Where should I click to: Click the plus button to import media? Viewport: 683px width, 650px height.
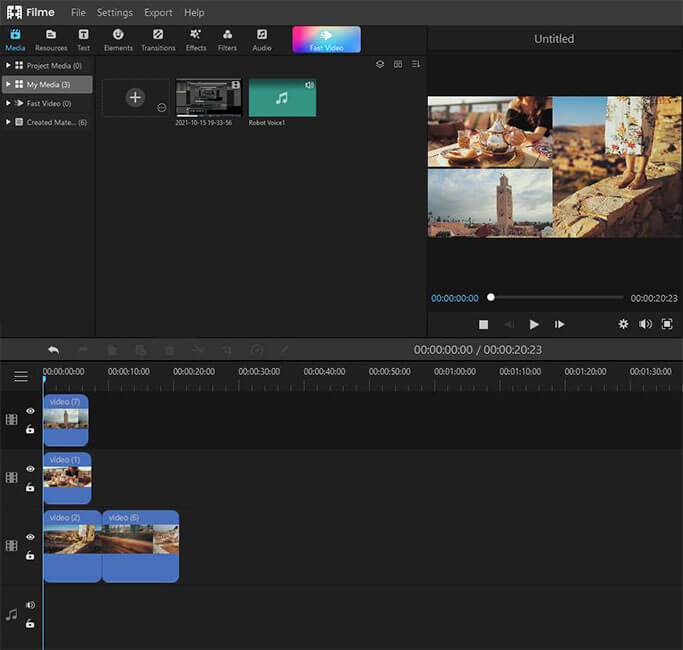pyautogui.click(x=135, y=97)
